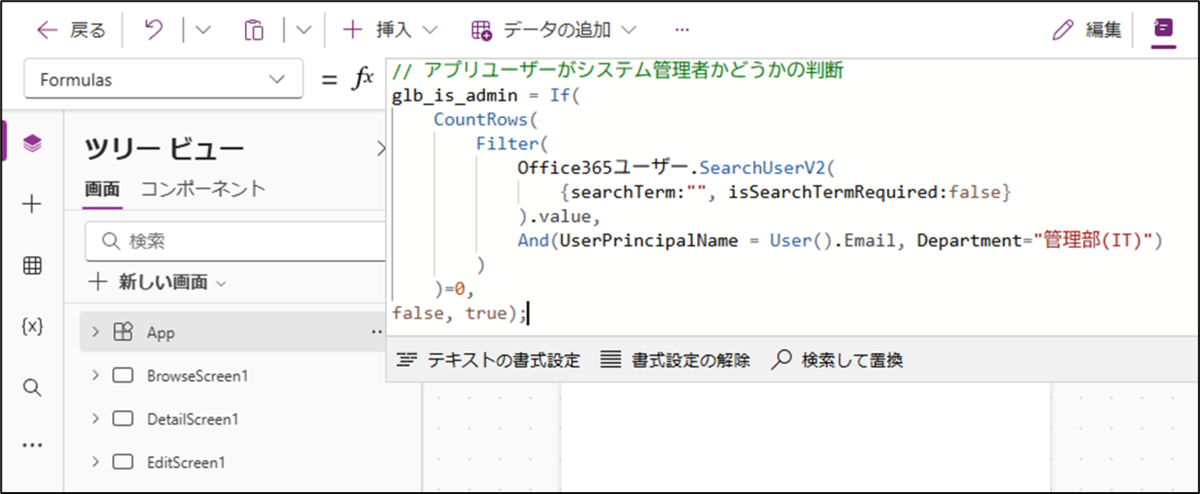
Task: Open the Formulas property dropdown
Action: pos(164,80)
